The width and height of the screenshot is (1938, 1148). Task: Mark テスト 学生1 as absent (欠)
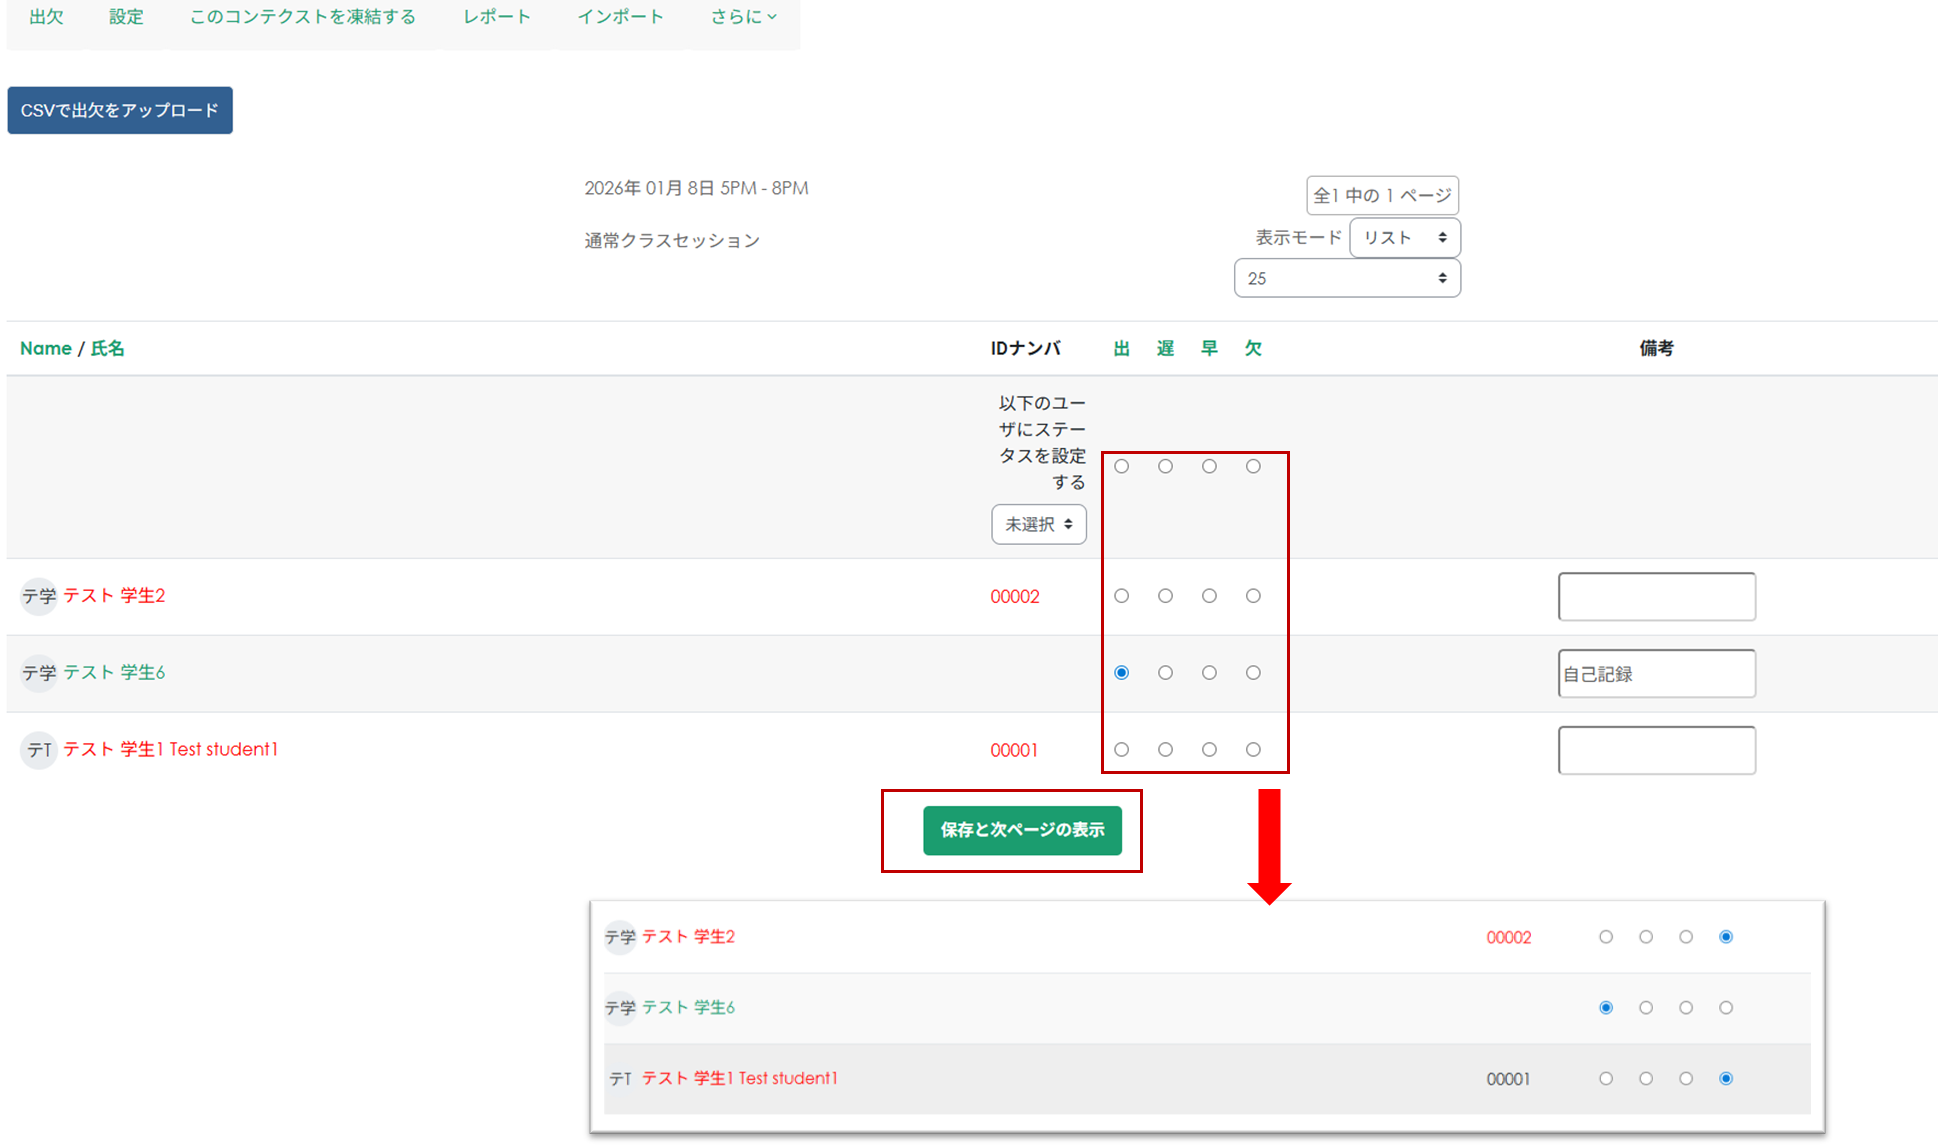(x=1253, y=750)
